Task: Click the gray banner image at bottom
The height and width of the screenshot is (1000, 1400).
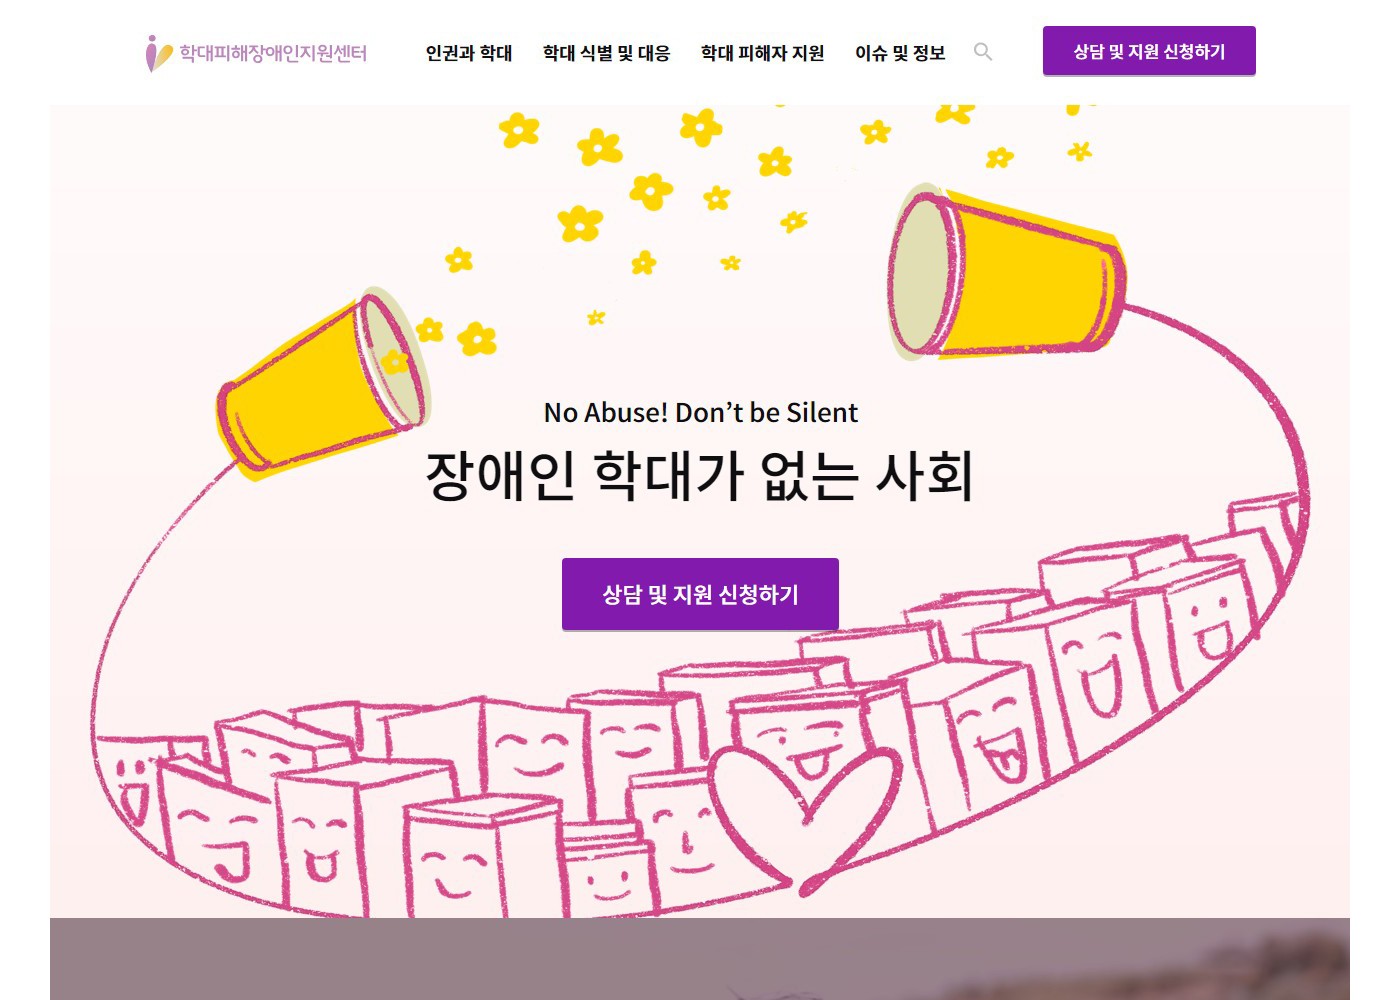Action: pyautogui.click(x=700, y=958)
